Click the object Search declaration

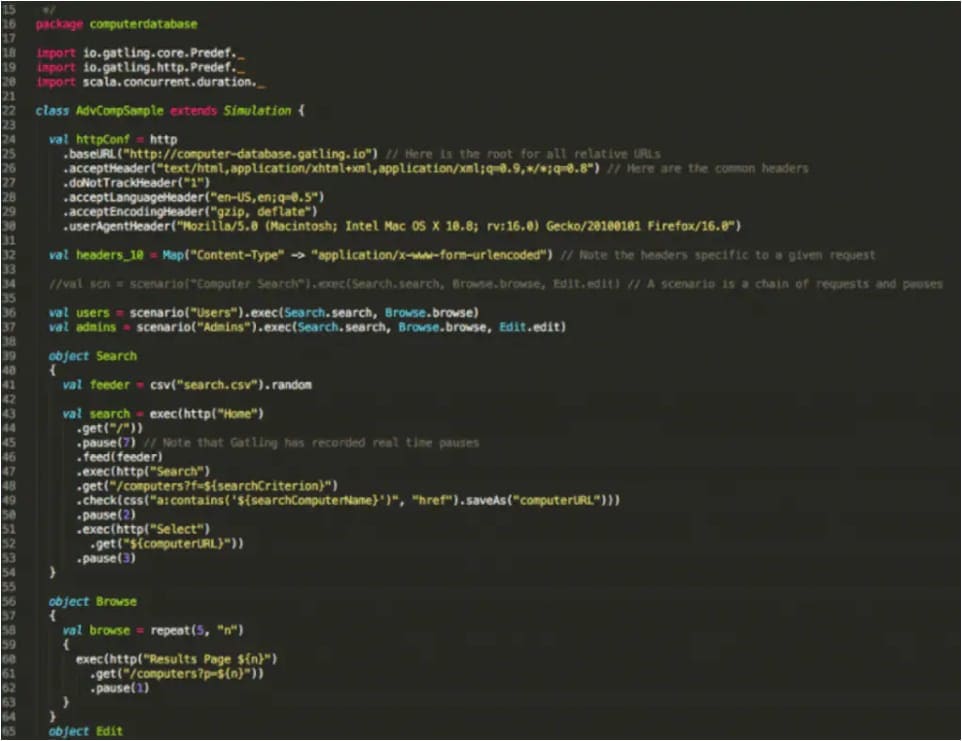(93, 356)
